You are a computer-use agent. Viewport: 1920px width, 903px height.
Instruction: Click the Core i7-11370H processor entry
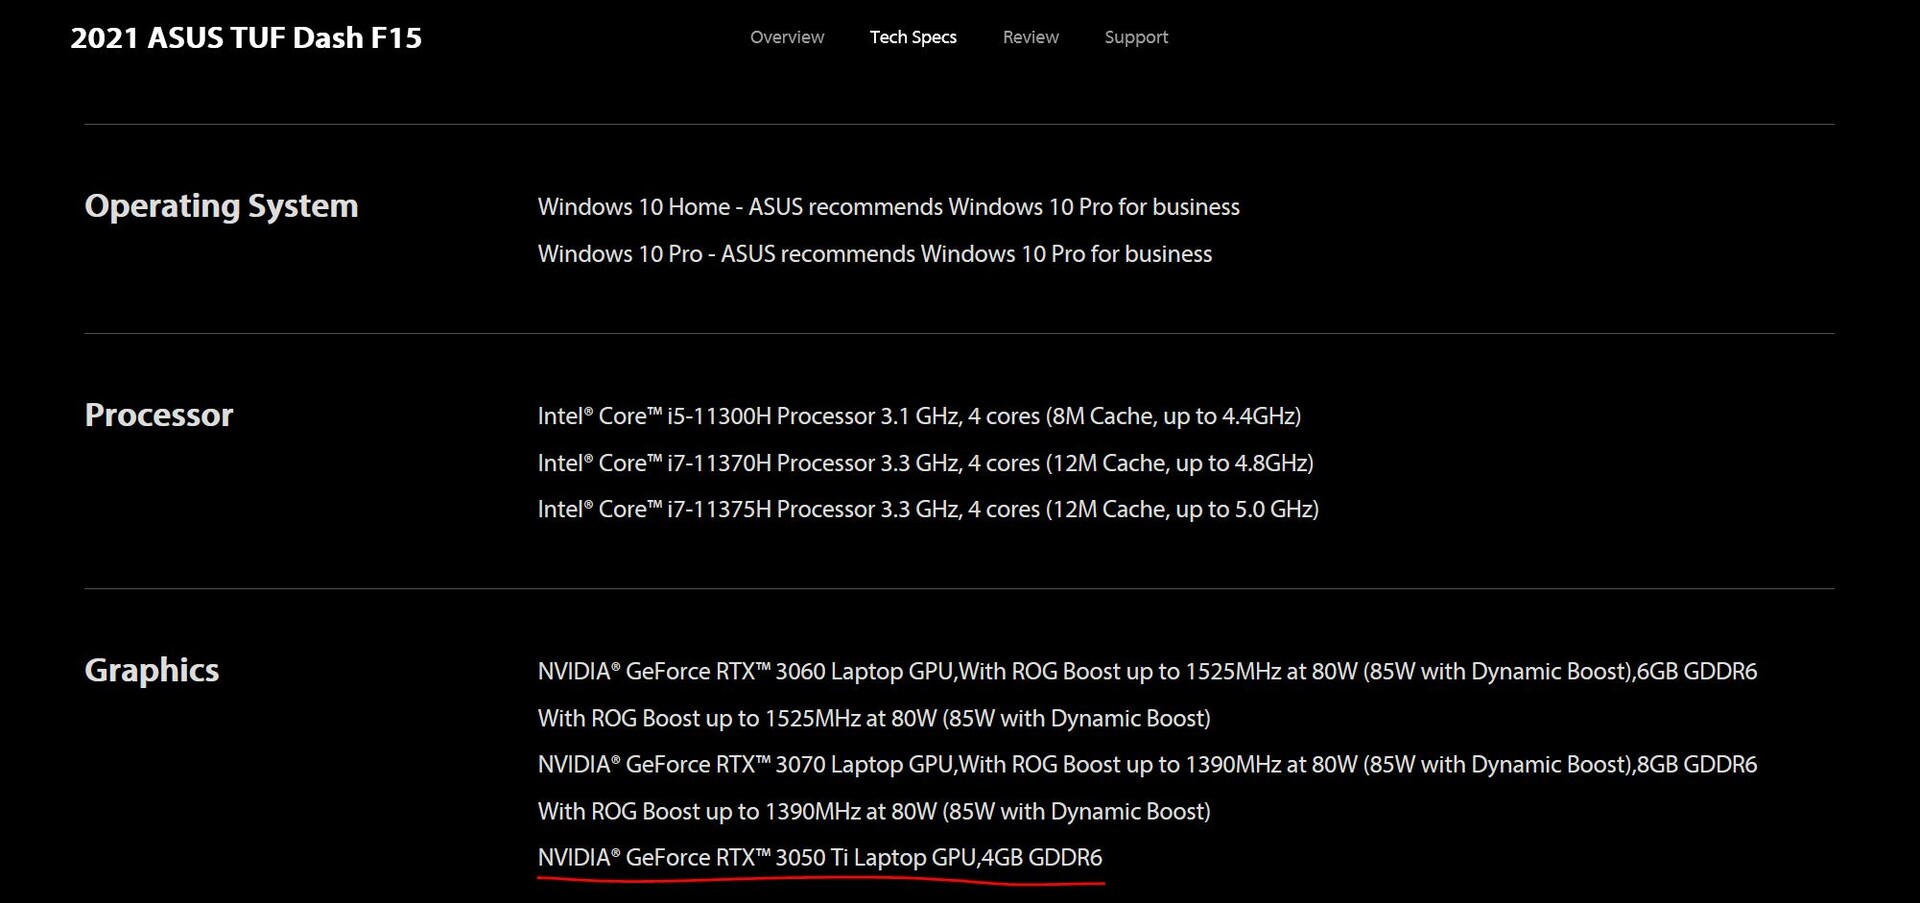[925, 463]
